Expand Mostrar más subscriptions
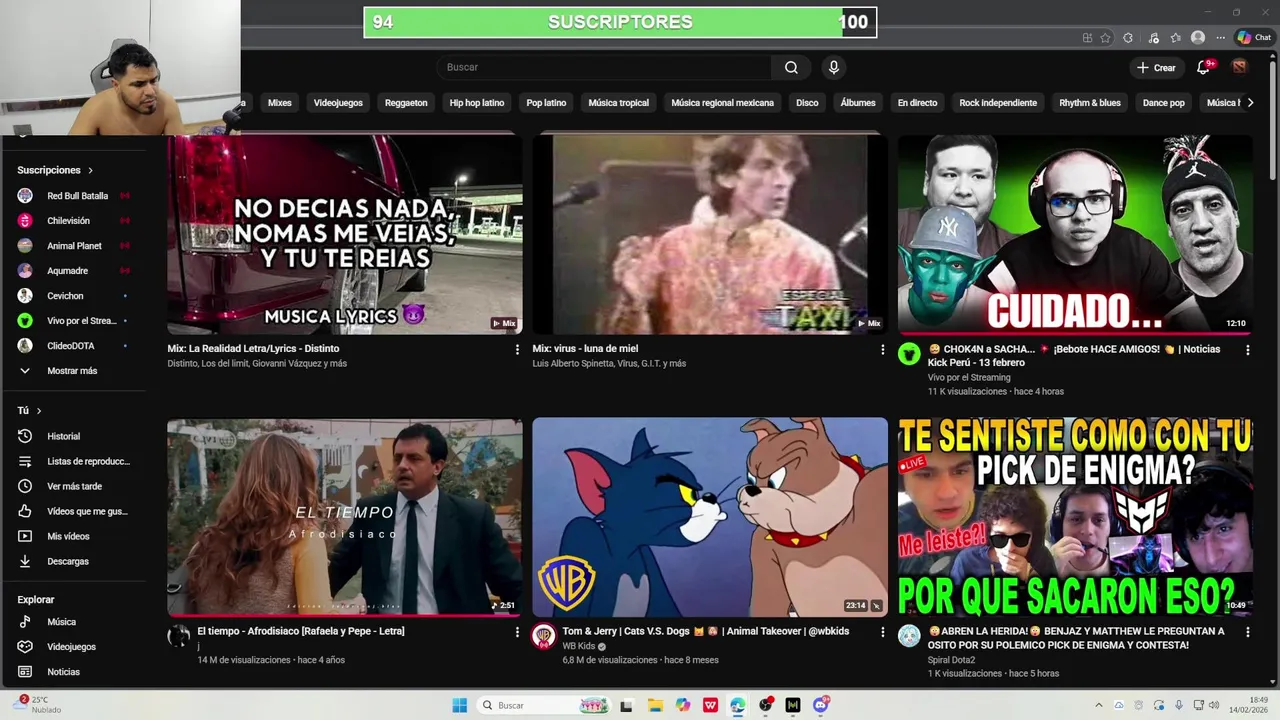 tap(73, 371)
